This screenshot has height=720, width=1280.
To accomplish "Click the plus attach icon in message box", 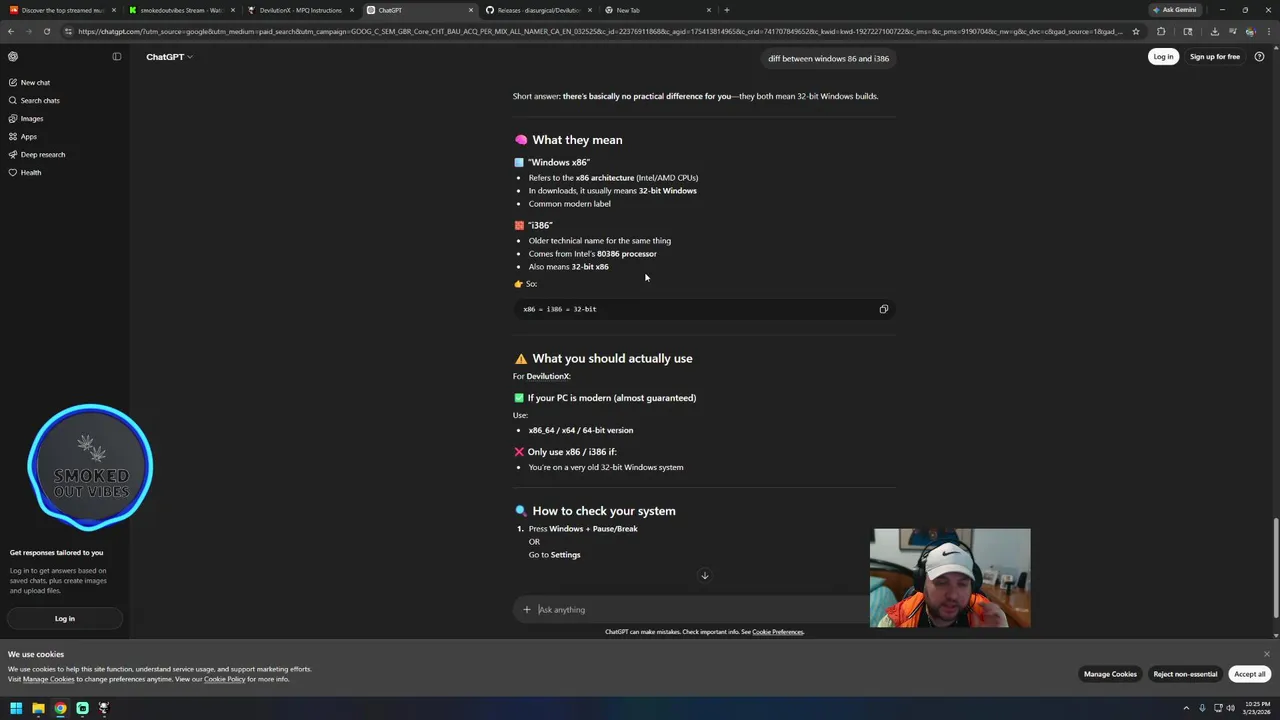I will coord(527,610).
